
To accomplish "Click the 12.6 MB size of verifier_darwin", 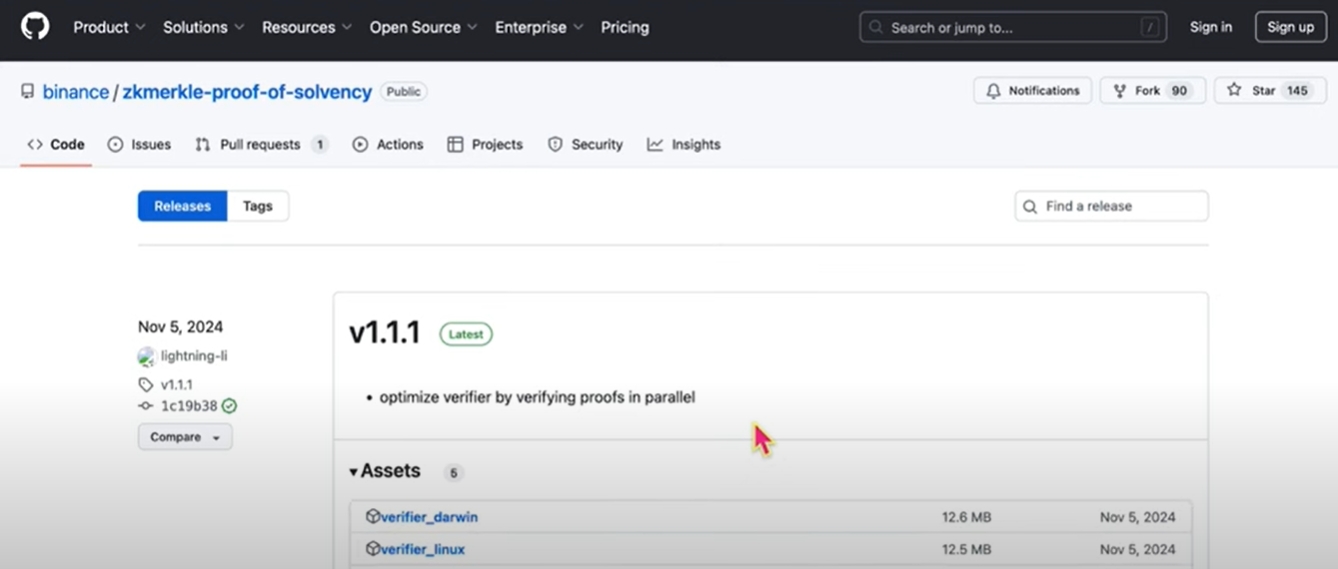I will click(x=966, y=517).
